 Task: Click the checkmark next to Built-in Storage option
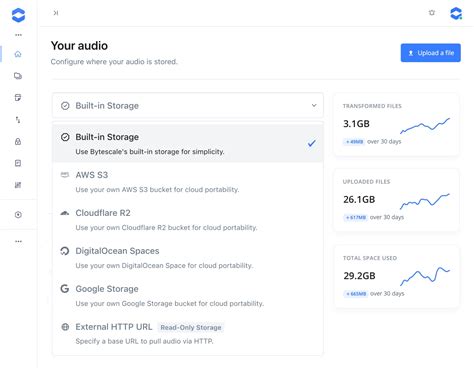312,143
